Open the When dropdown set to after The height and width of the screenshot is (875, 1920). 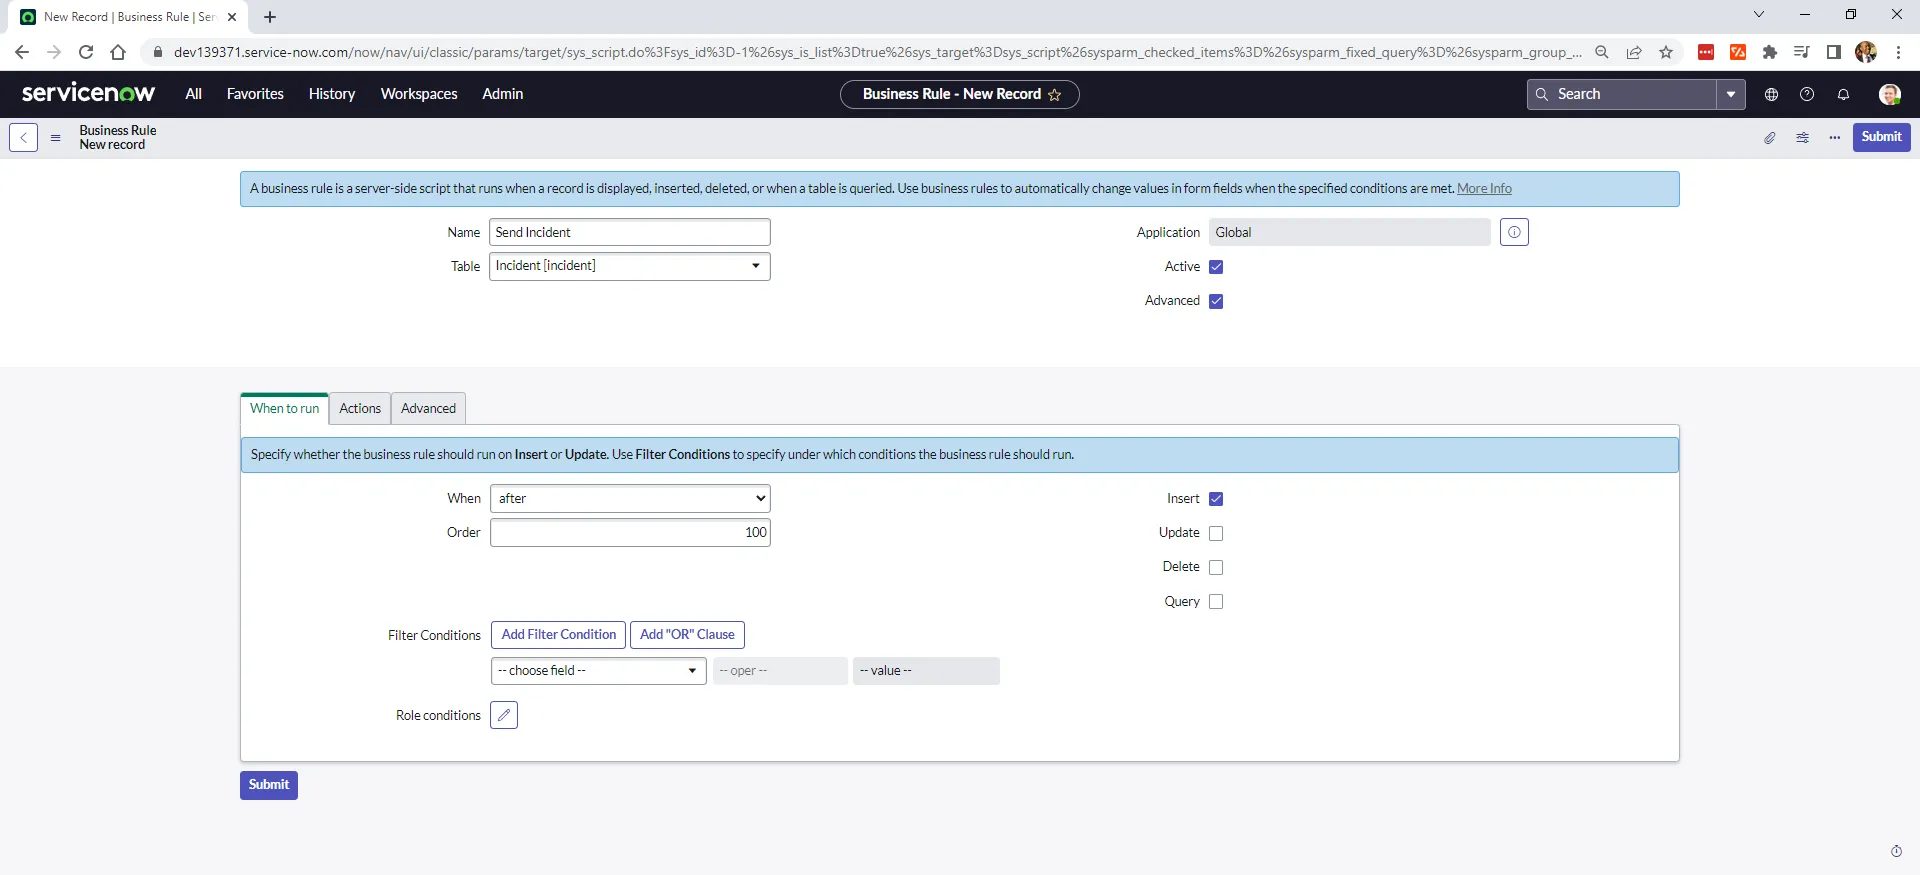630,498
